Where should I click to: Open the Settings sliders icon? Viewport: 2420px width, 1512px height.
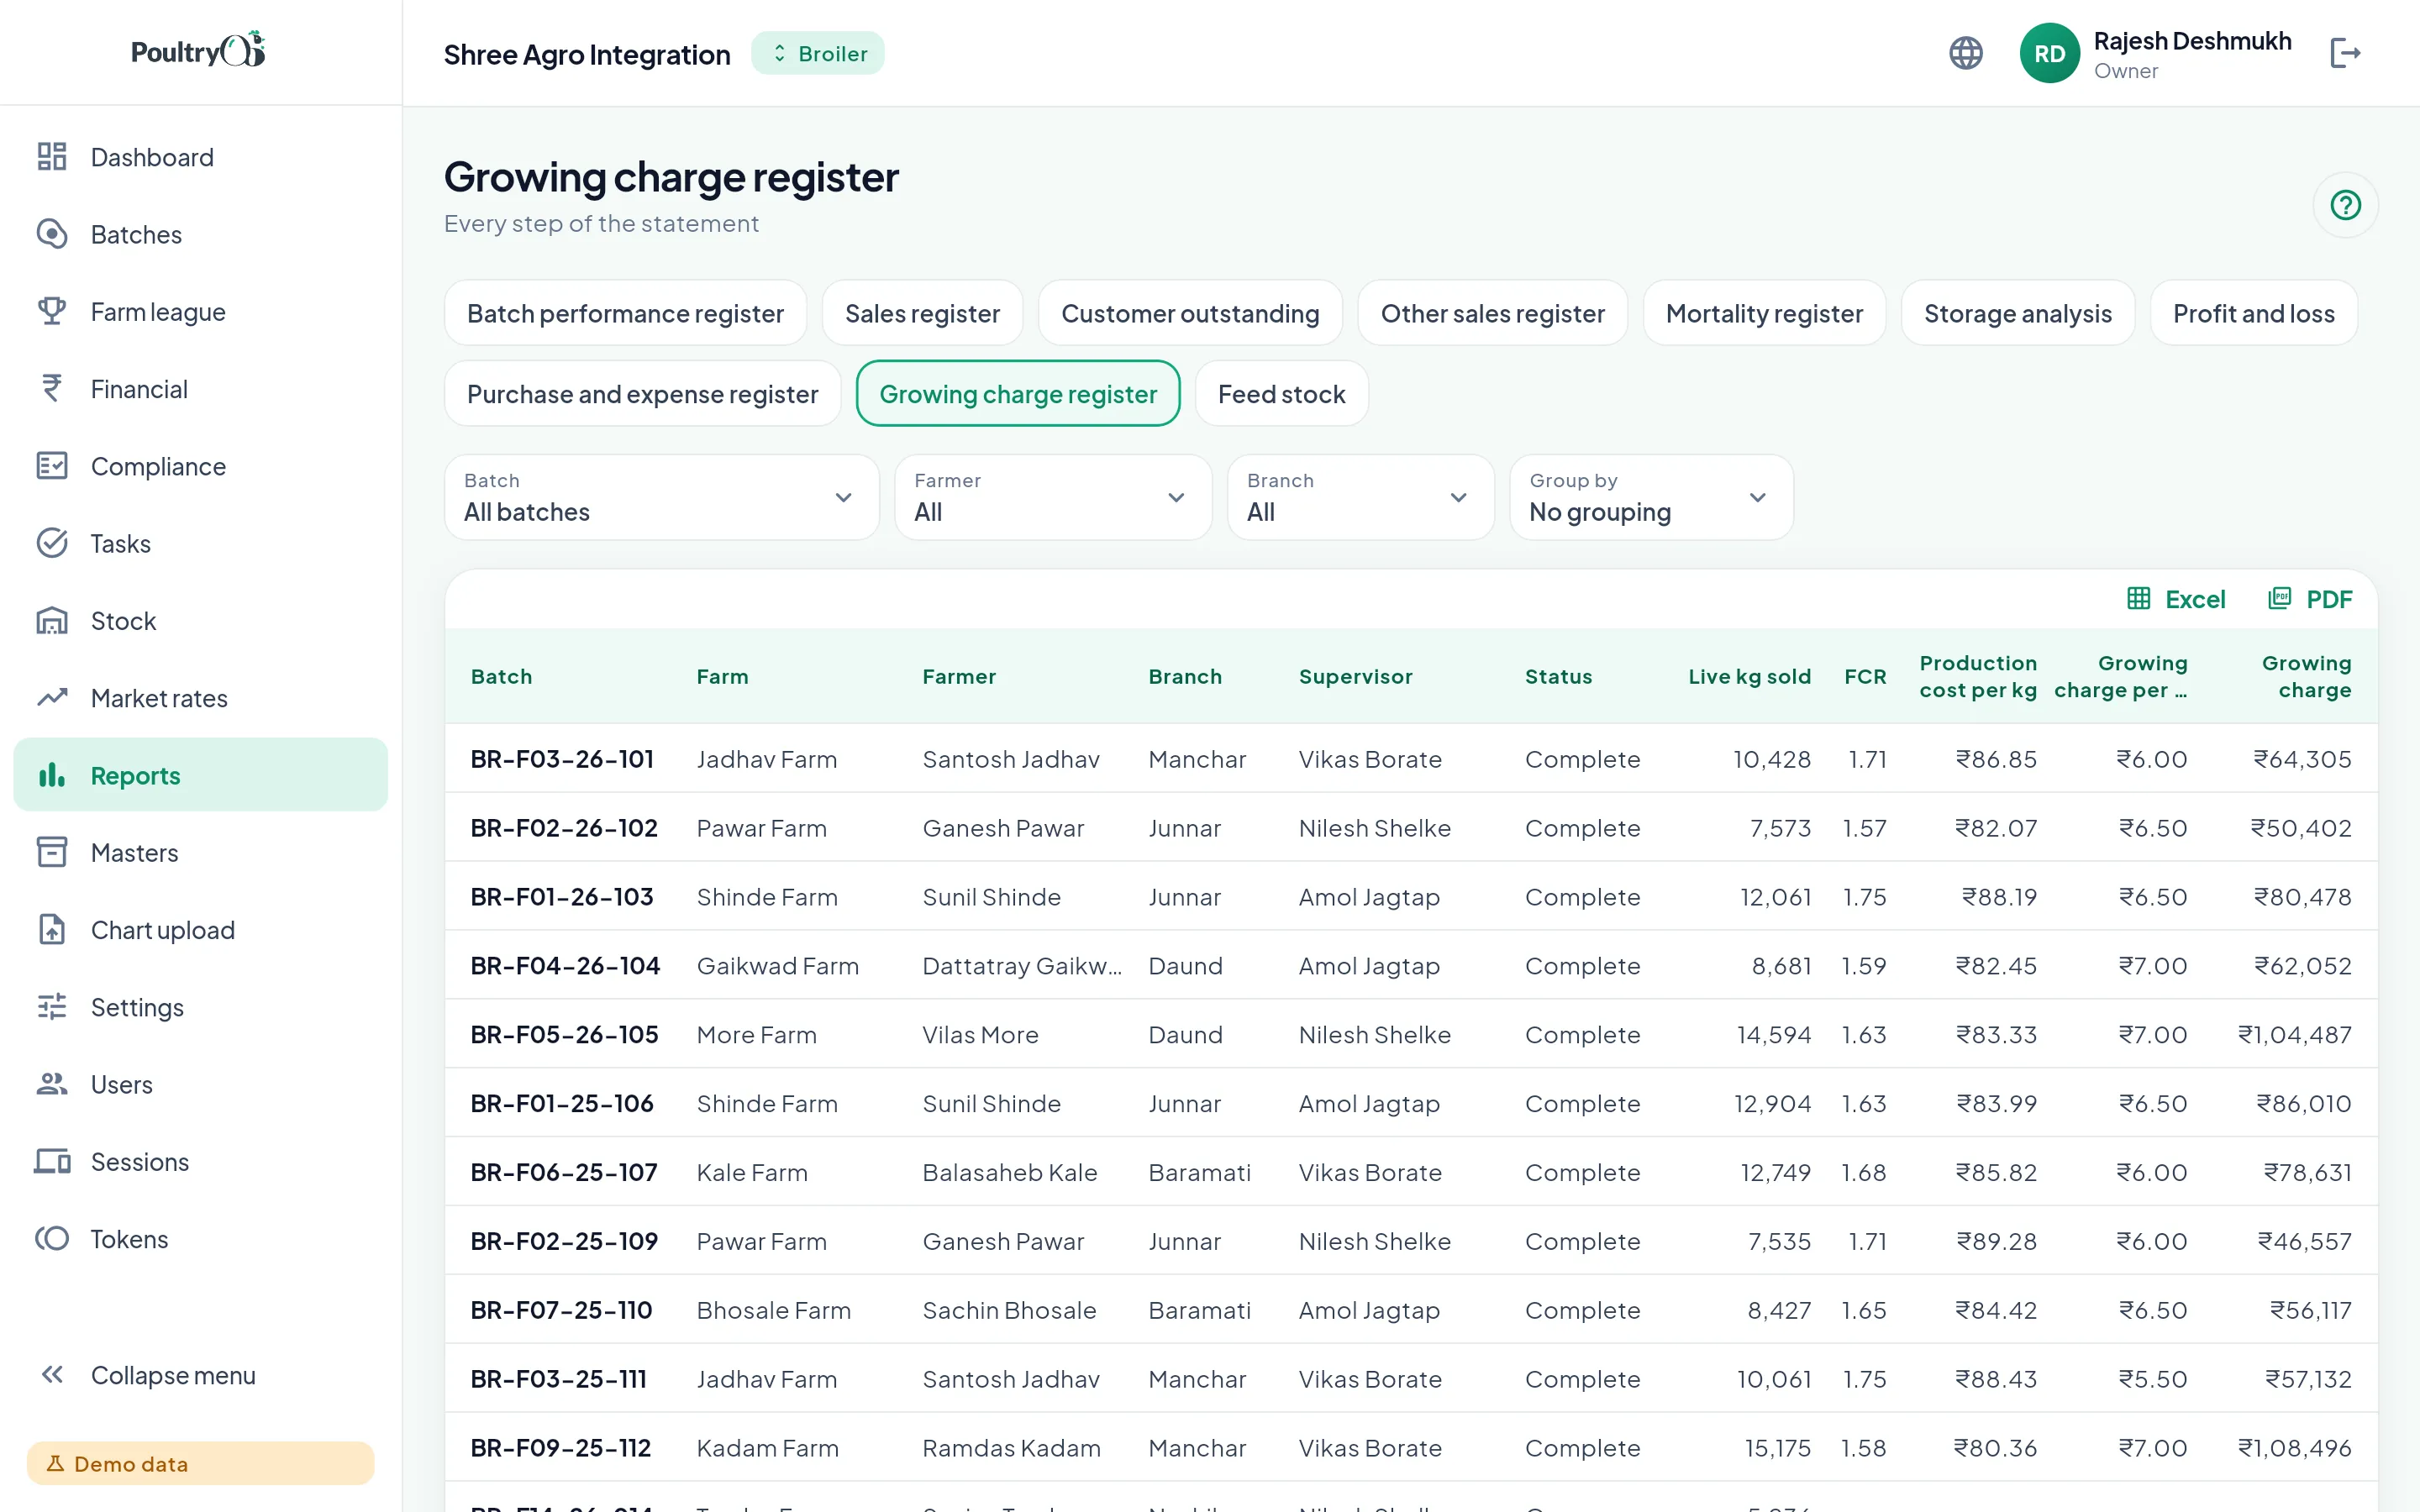pyautogui.click(x=52, y=1006)
